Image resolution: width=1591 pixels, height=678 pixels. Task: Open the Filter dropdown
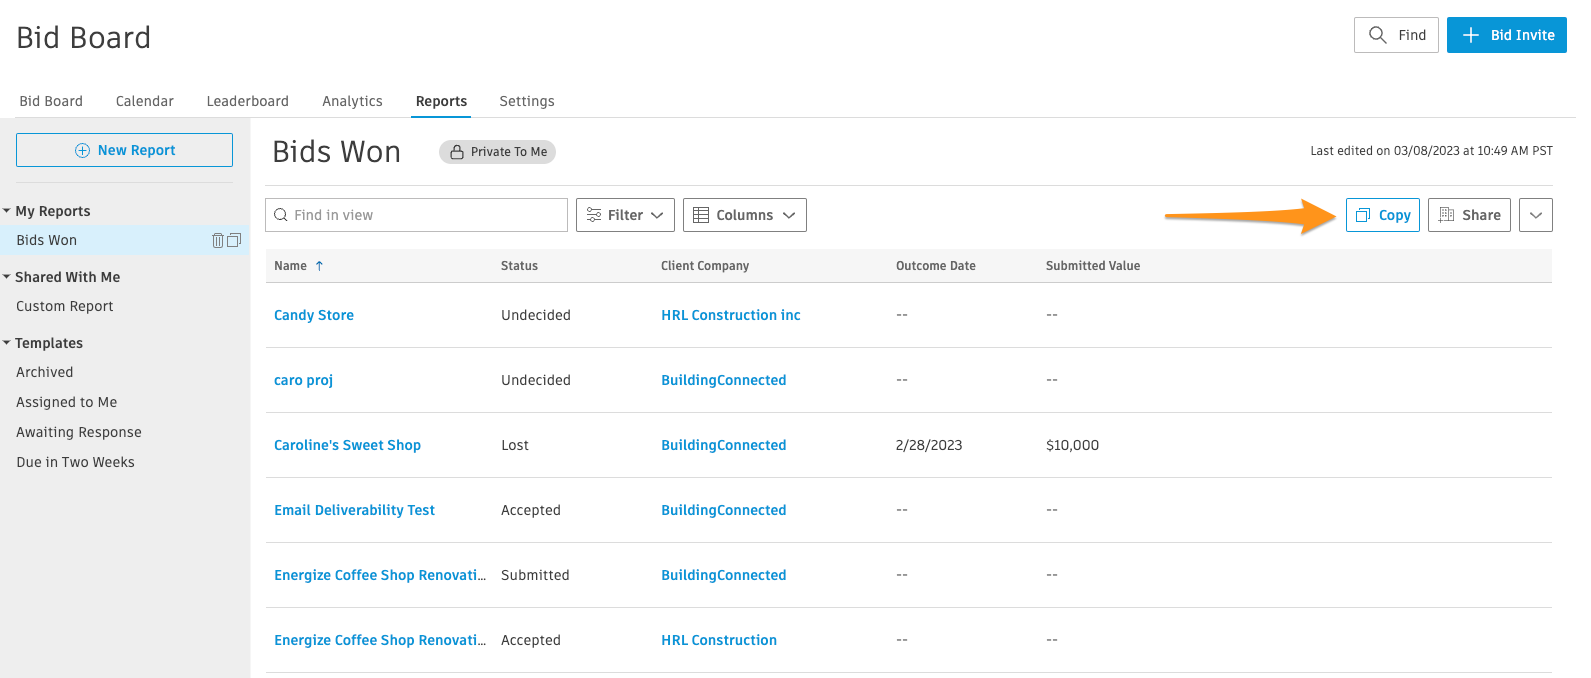625,215
